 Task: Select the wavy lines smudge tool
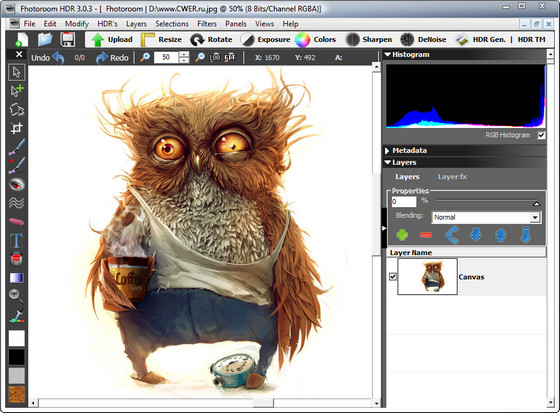point(16,203)
